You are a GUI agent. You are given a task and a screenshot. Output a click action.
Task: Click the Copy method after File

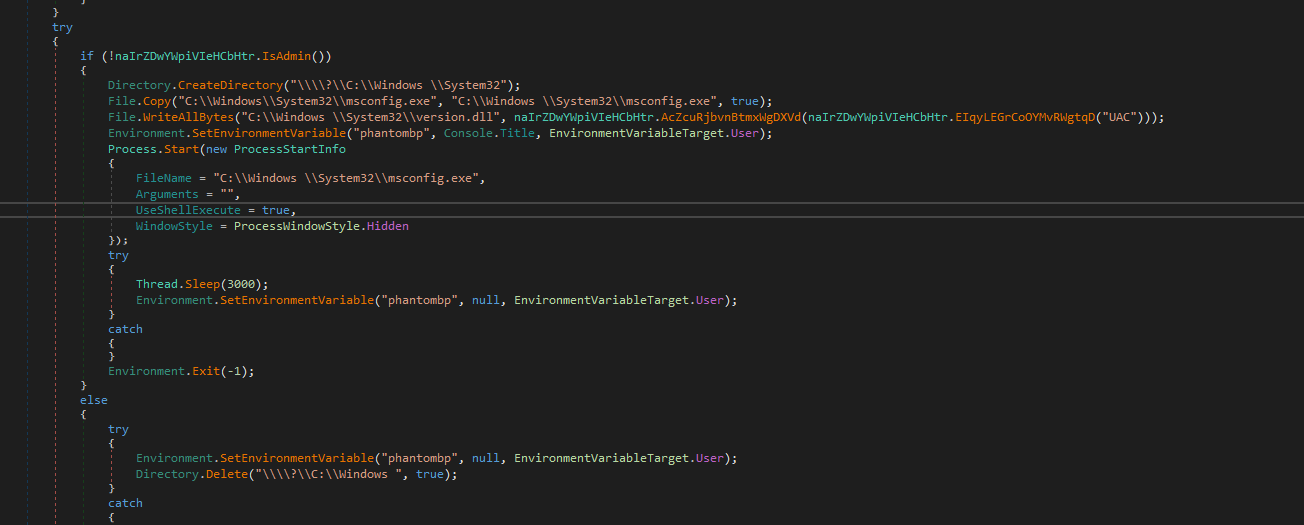coord(157,102)
